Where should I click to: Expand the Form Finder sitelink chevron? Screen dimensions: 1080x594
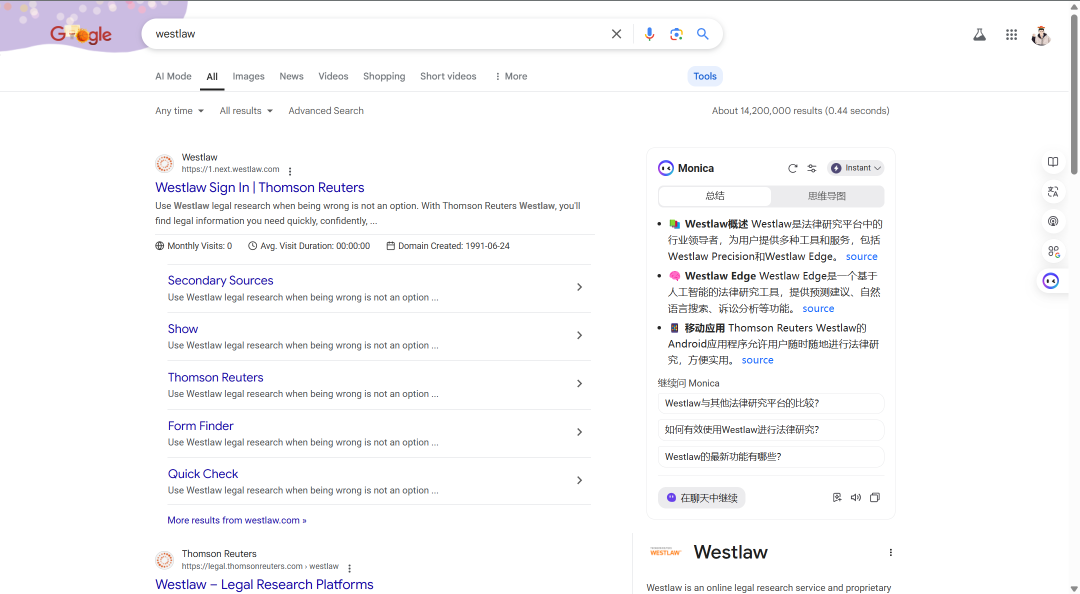(579, 432)
